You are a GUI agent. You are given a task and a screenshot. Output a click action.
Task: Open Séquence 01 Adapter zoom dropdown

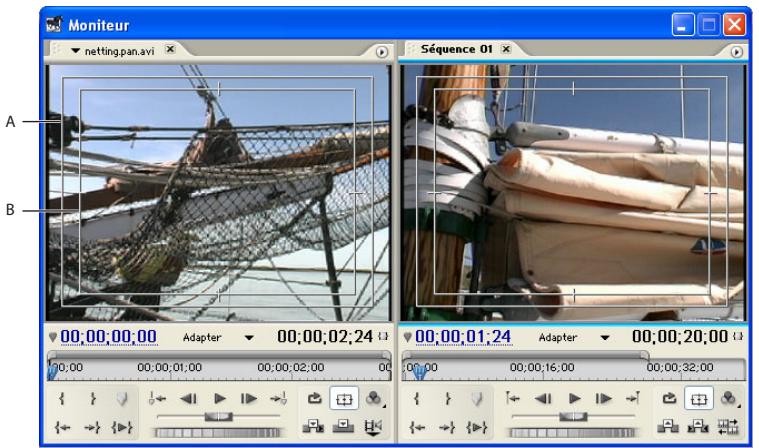pyautogui.click(x=605, y=338)
